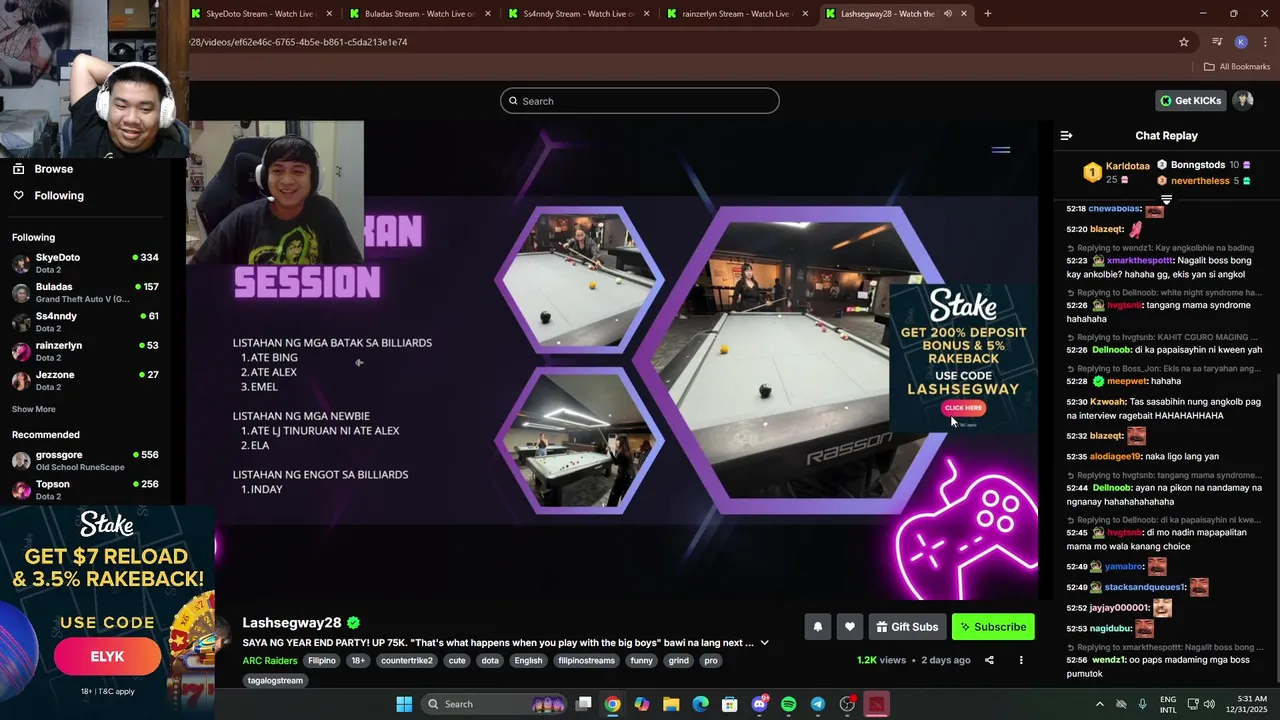This screenshot has height=720, width=1280.
Task: Subscribe to Lashsegway28
Action: click(x=993, y=627)
